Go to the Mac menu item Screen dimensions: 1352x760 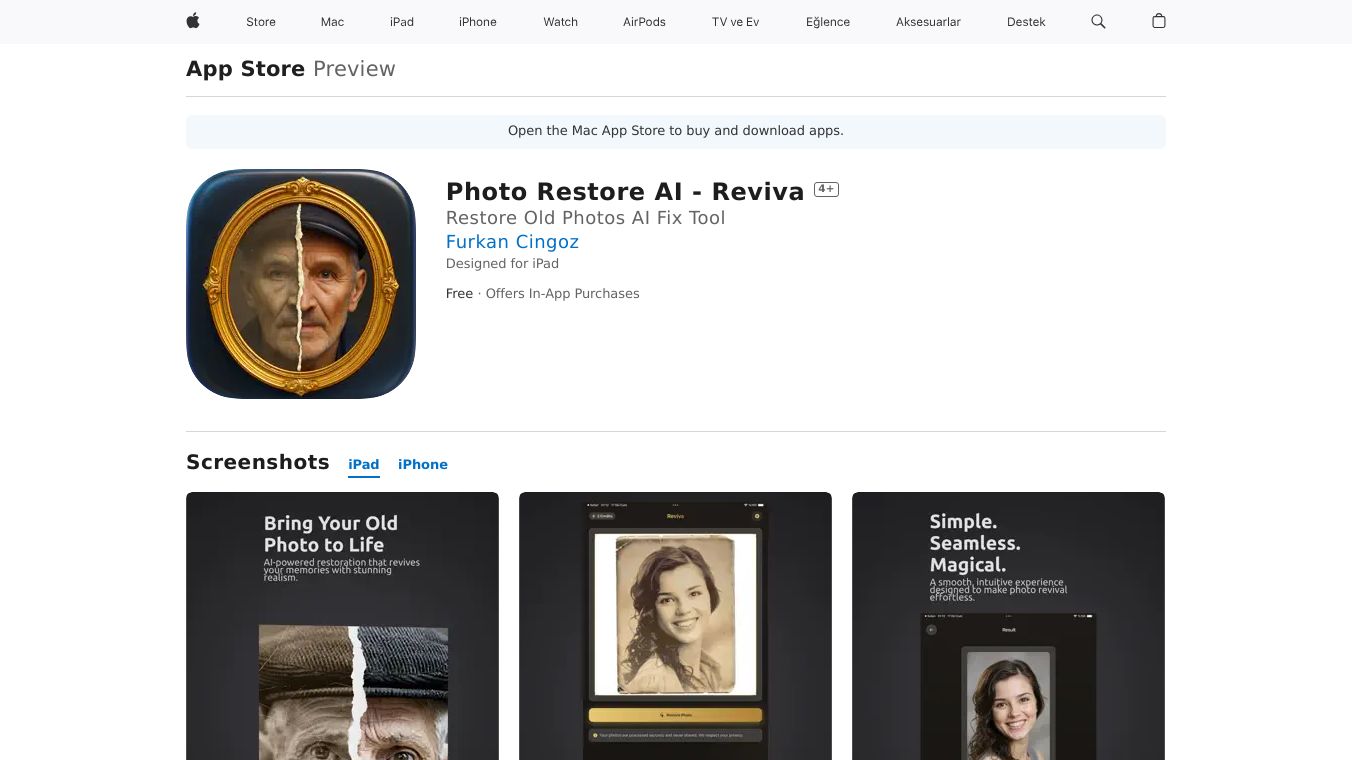tap(332, 22)
